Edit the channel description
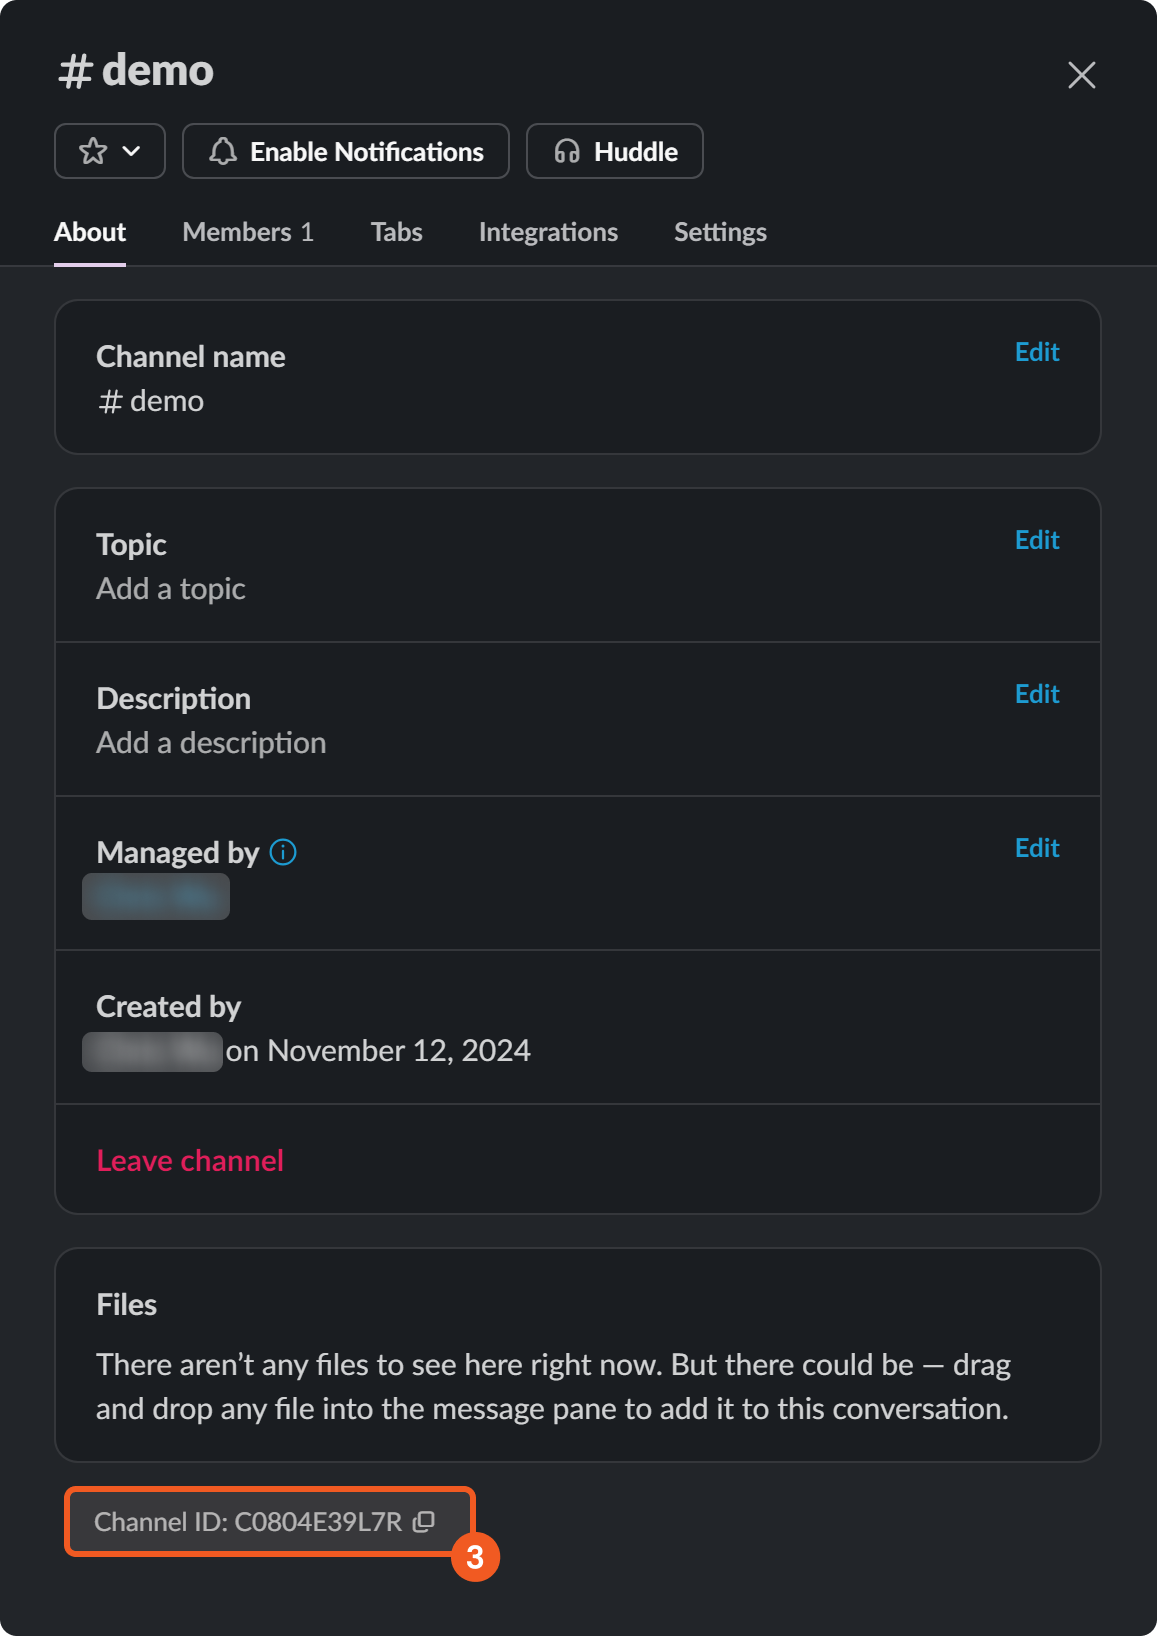The height and width of the screenshot is (1636, 1157). [1037, 694]
